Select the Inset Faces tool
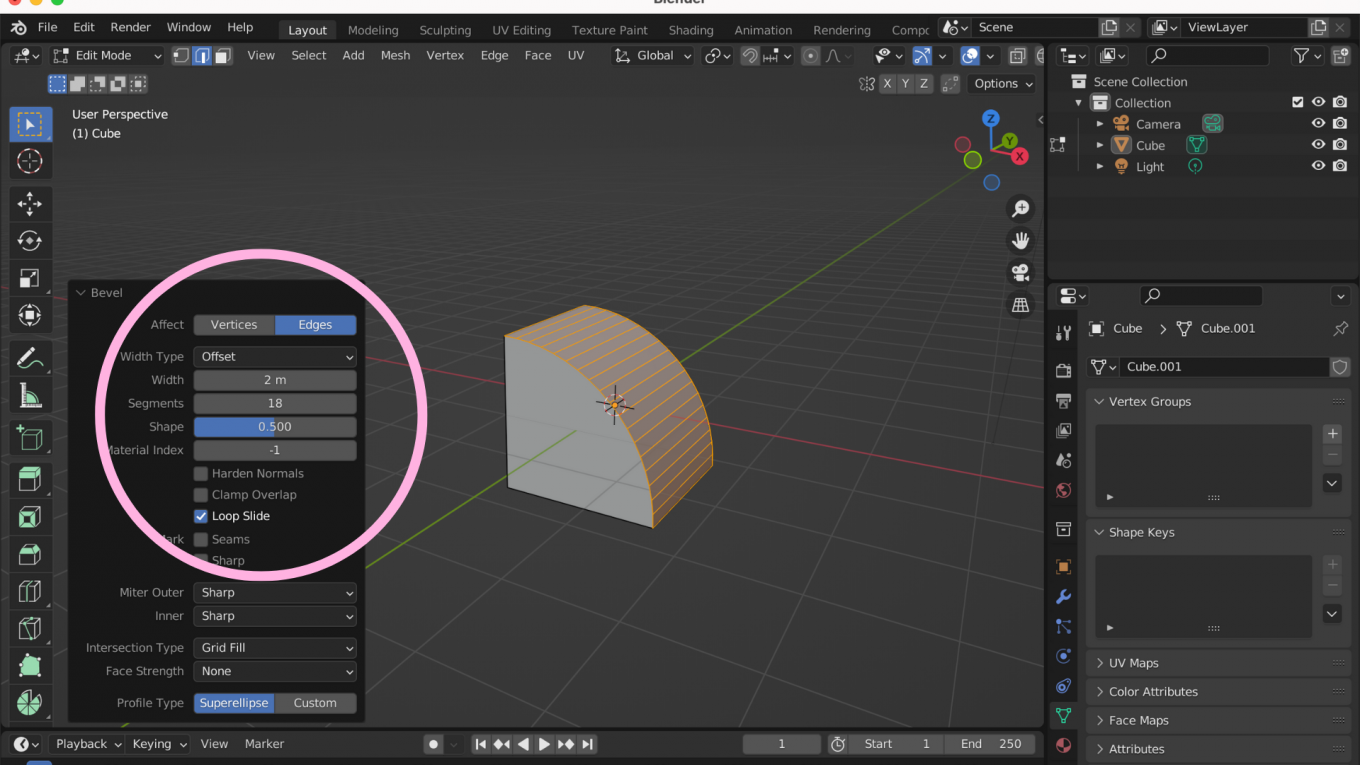1360x765 pixels. click(x=30, y=516)
